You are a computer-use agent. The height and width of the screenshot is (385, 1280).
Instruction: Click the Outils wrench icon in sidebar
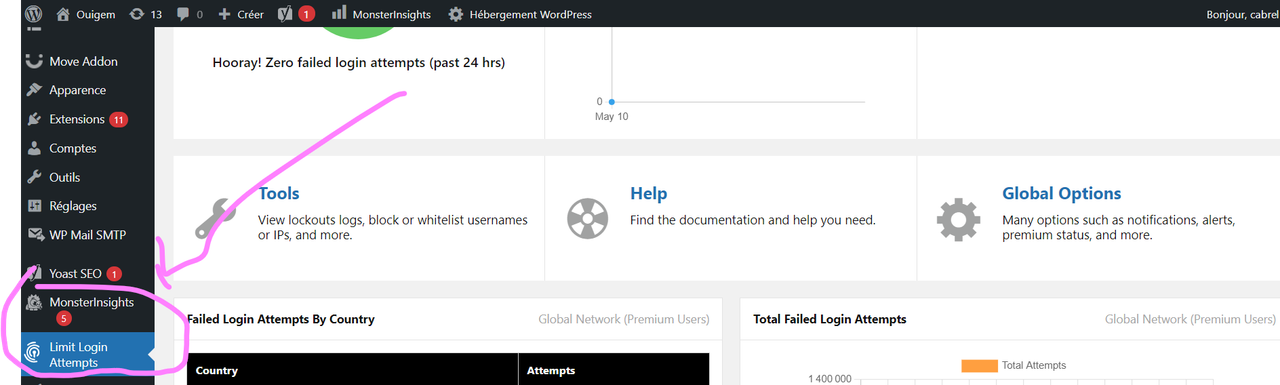(x=34, y=177)
